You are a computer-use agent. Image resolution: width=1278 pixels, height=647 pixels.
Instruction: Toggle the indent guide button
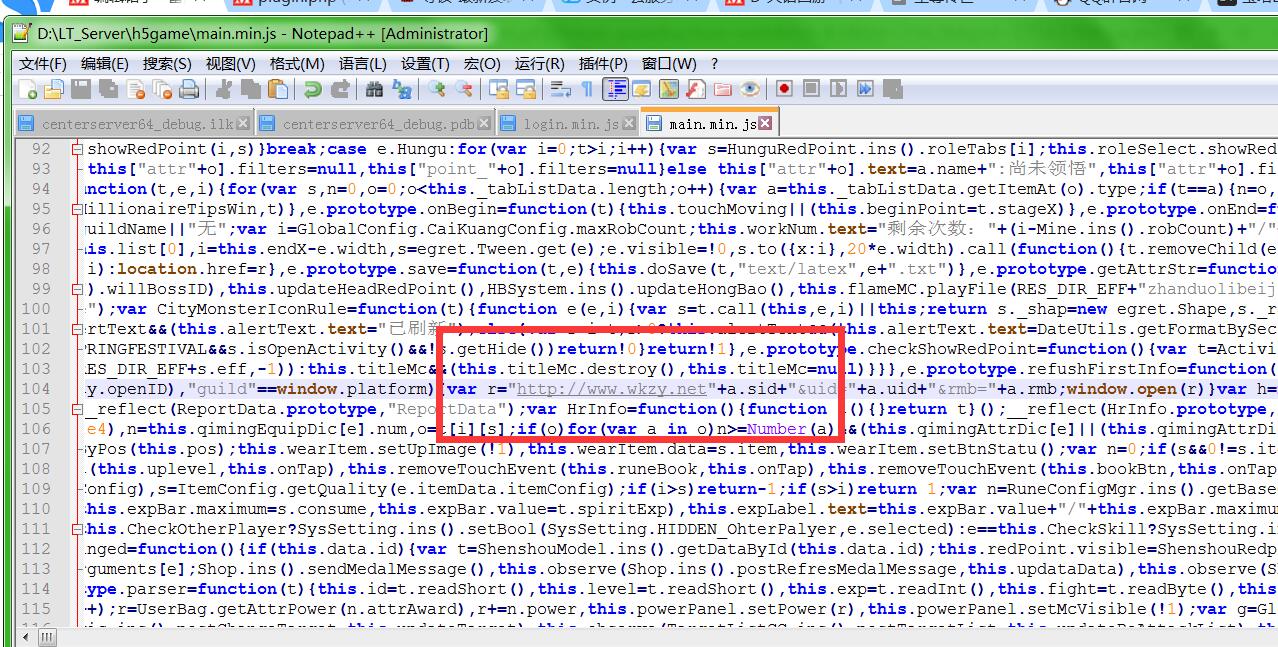coord(615,90)
